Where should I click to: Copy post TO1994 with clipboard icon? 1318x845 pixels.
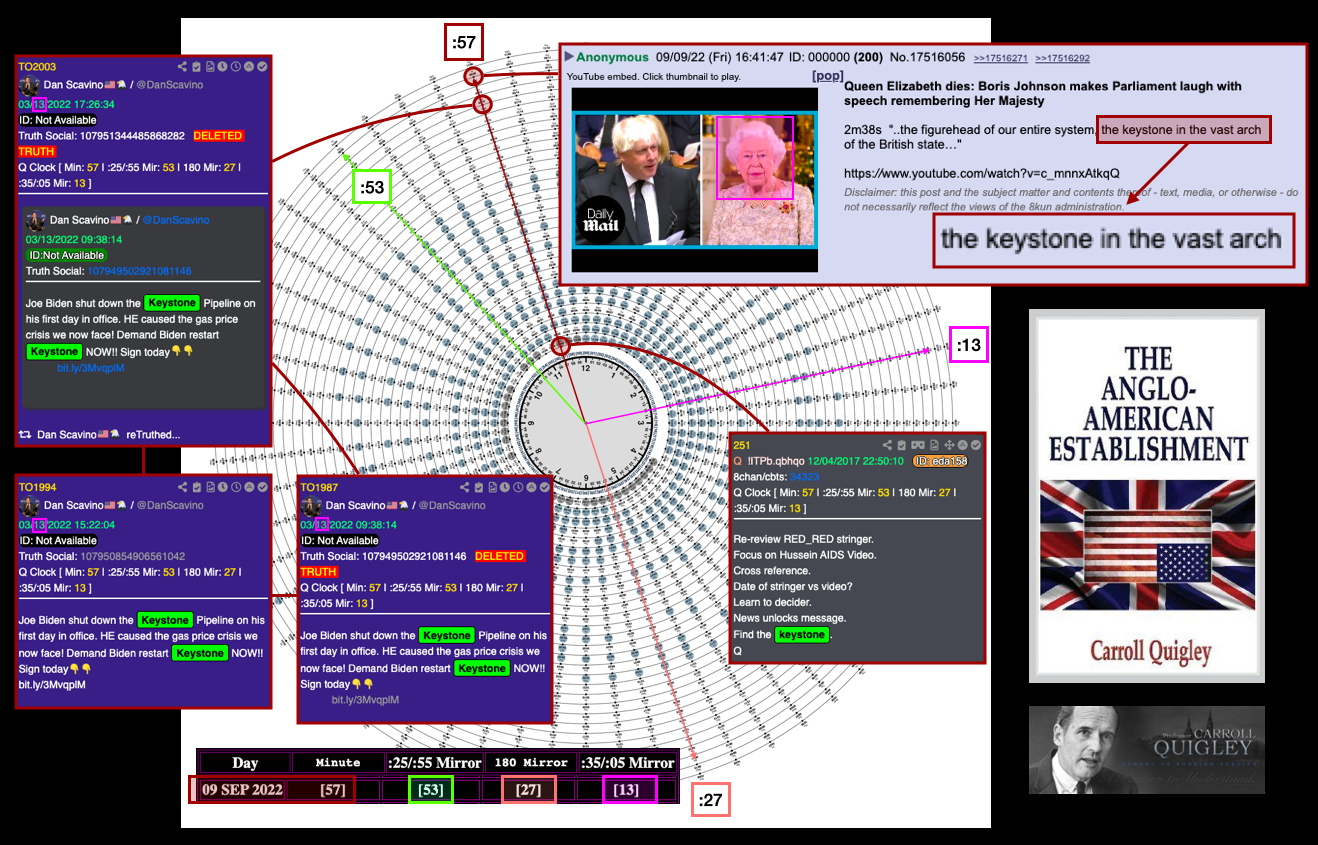coord(196,487)
